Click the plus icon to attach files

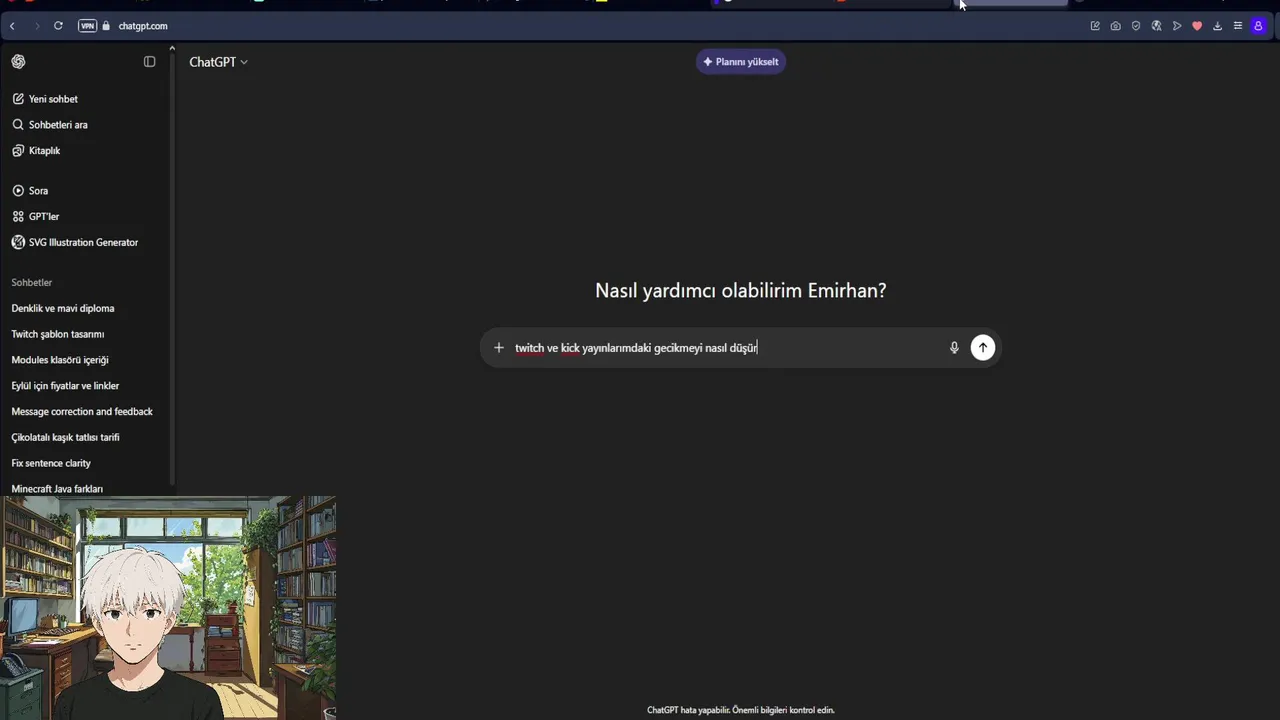pyautogui.click(x=499, y=348)
